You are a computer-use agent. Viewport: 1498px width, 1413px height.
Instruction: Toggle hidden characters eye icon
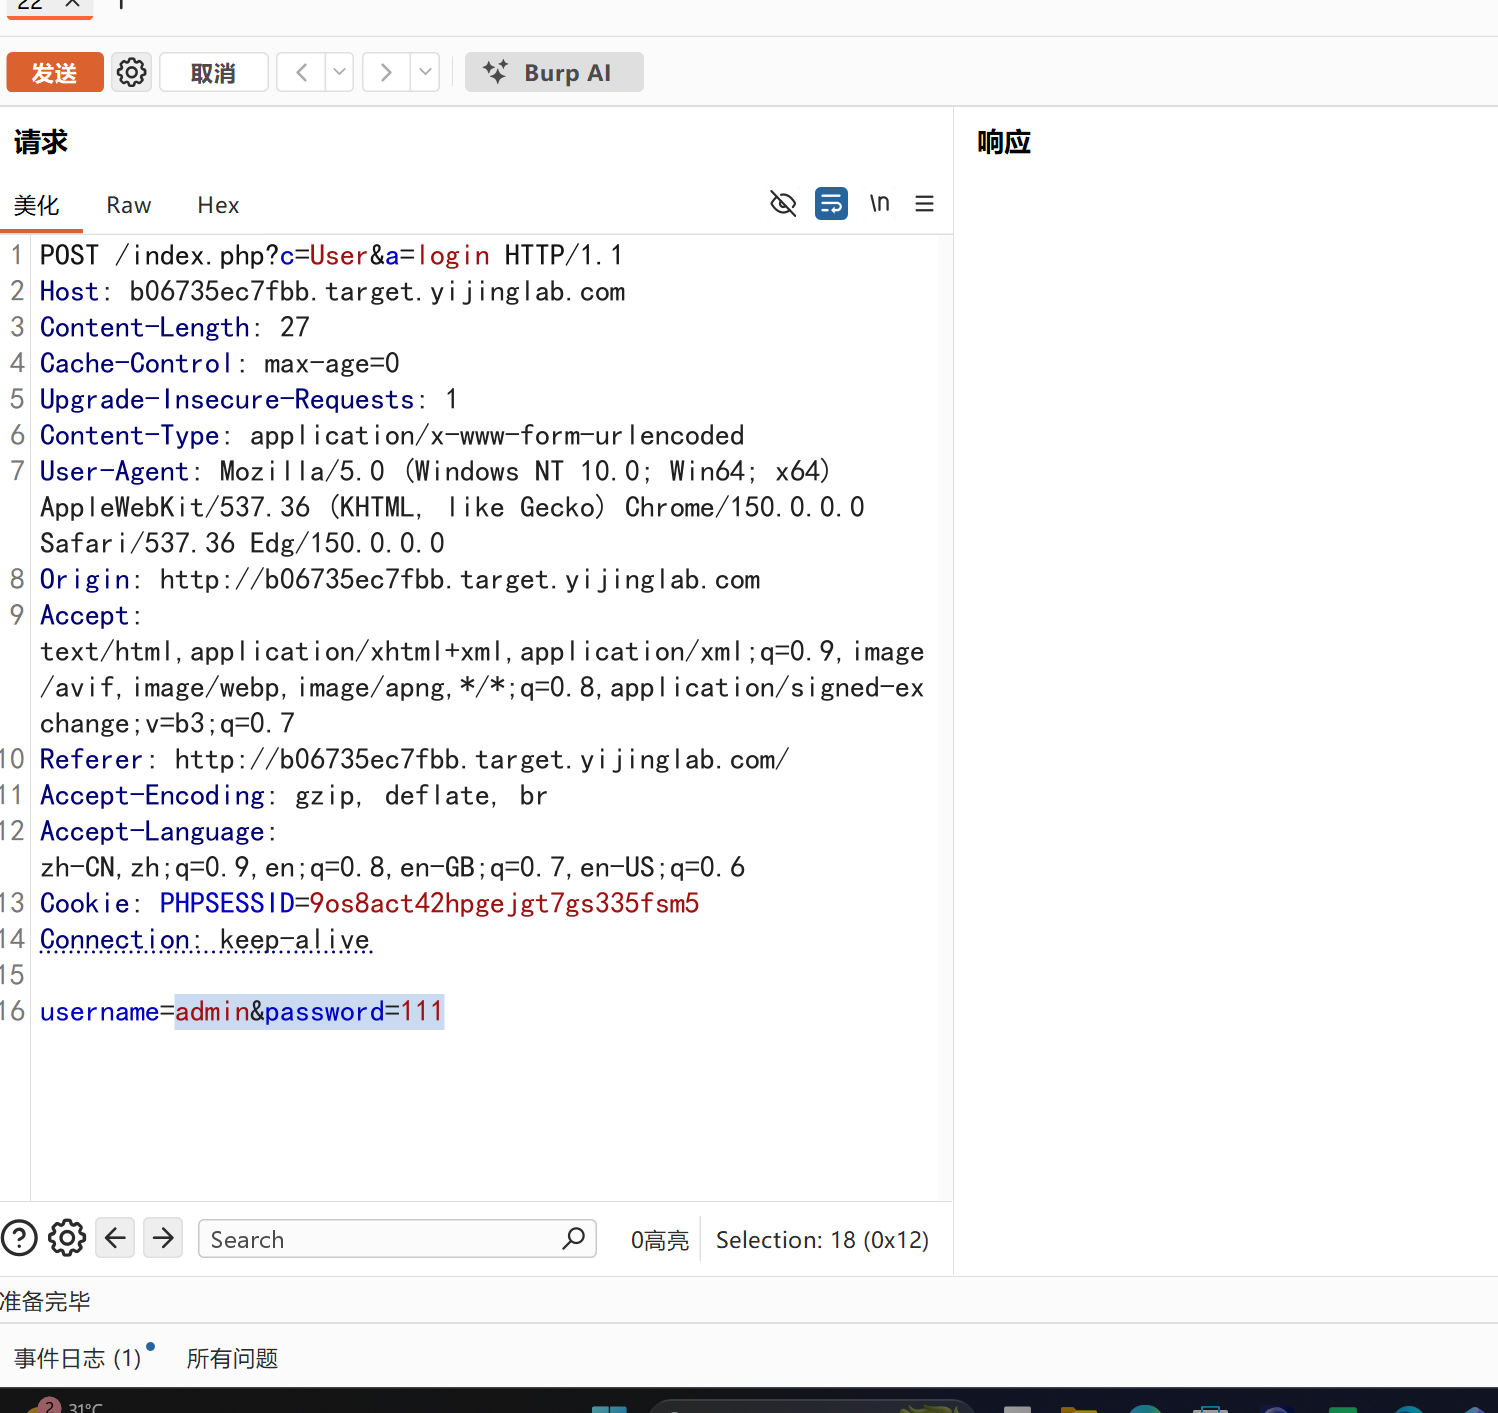click(x=783, y=204)
